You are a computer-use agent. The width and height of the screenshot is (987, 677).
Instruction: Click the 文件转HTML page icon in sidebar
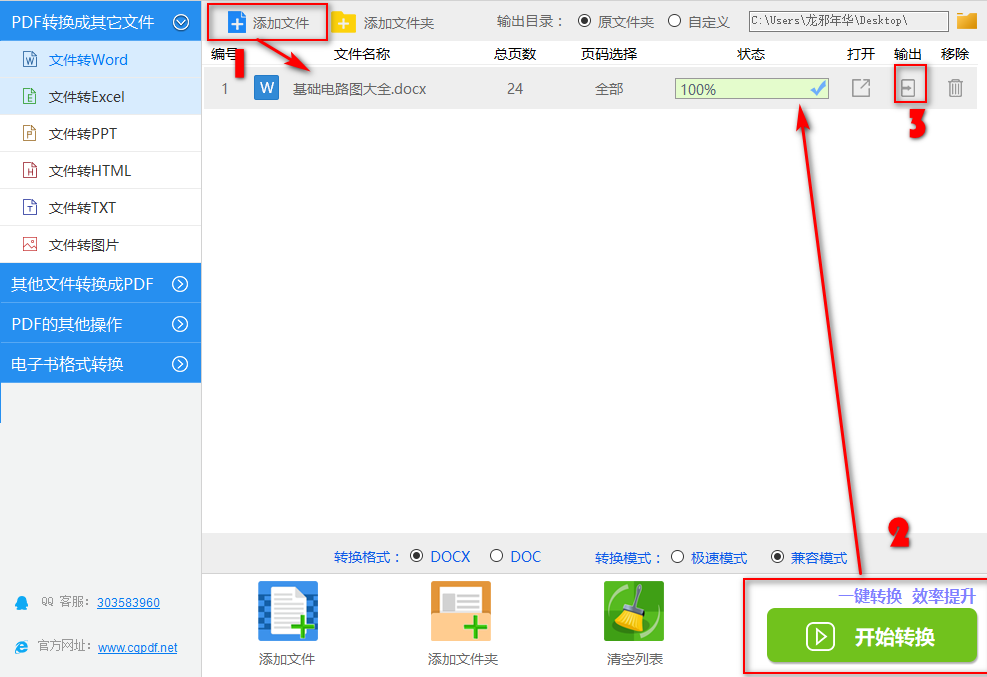[30, 170]
